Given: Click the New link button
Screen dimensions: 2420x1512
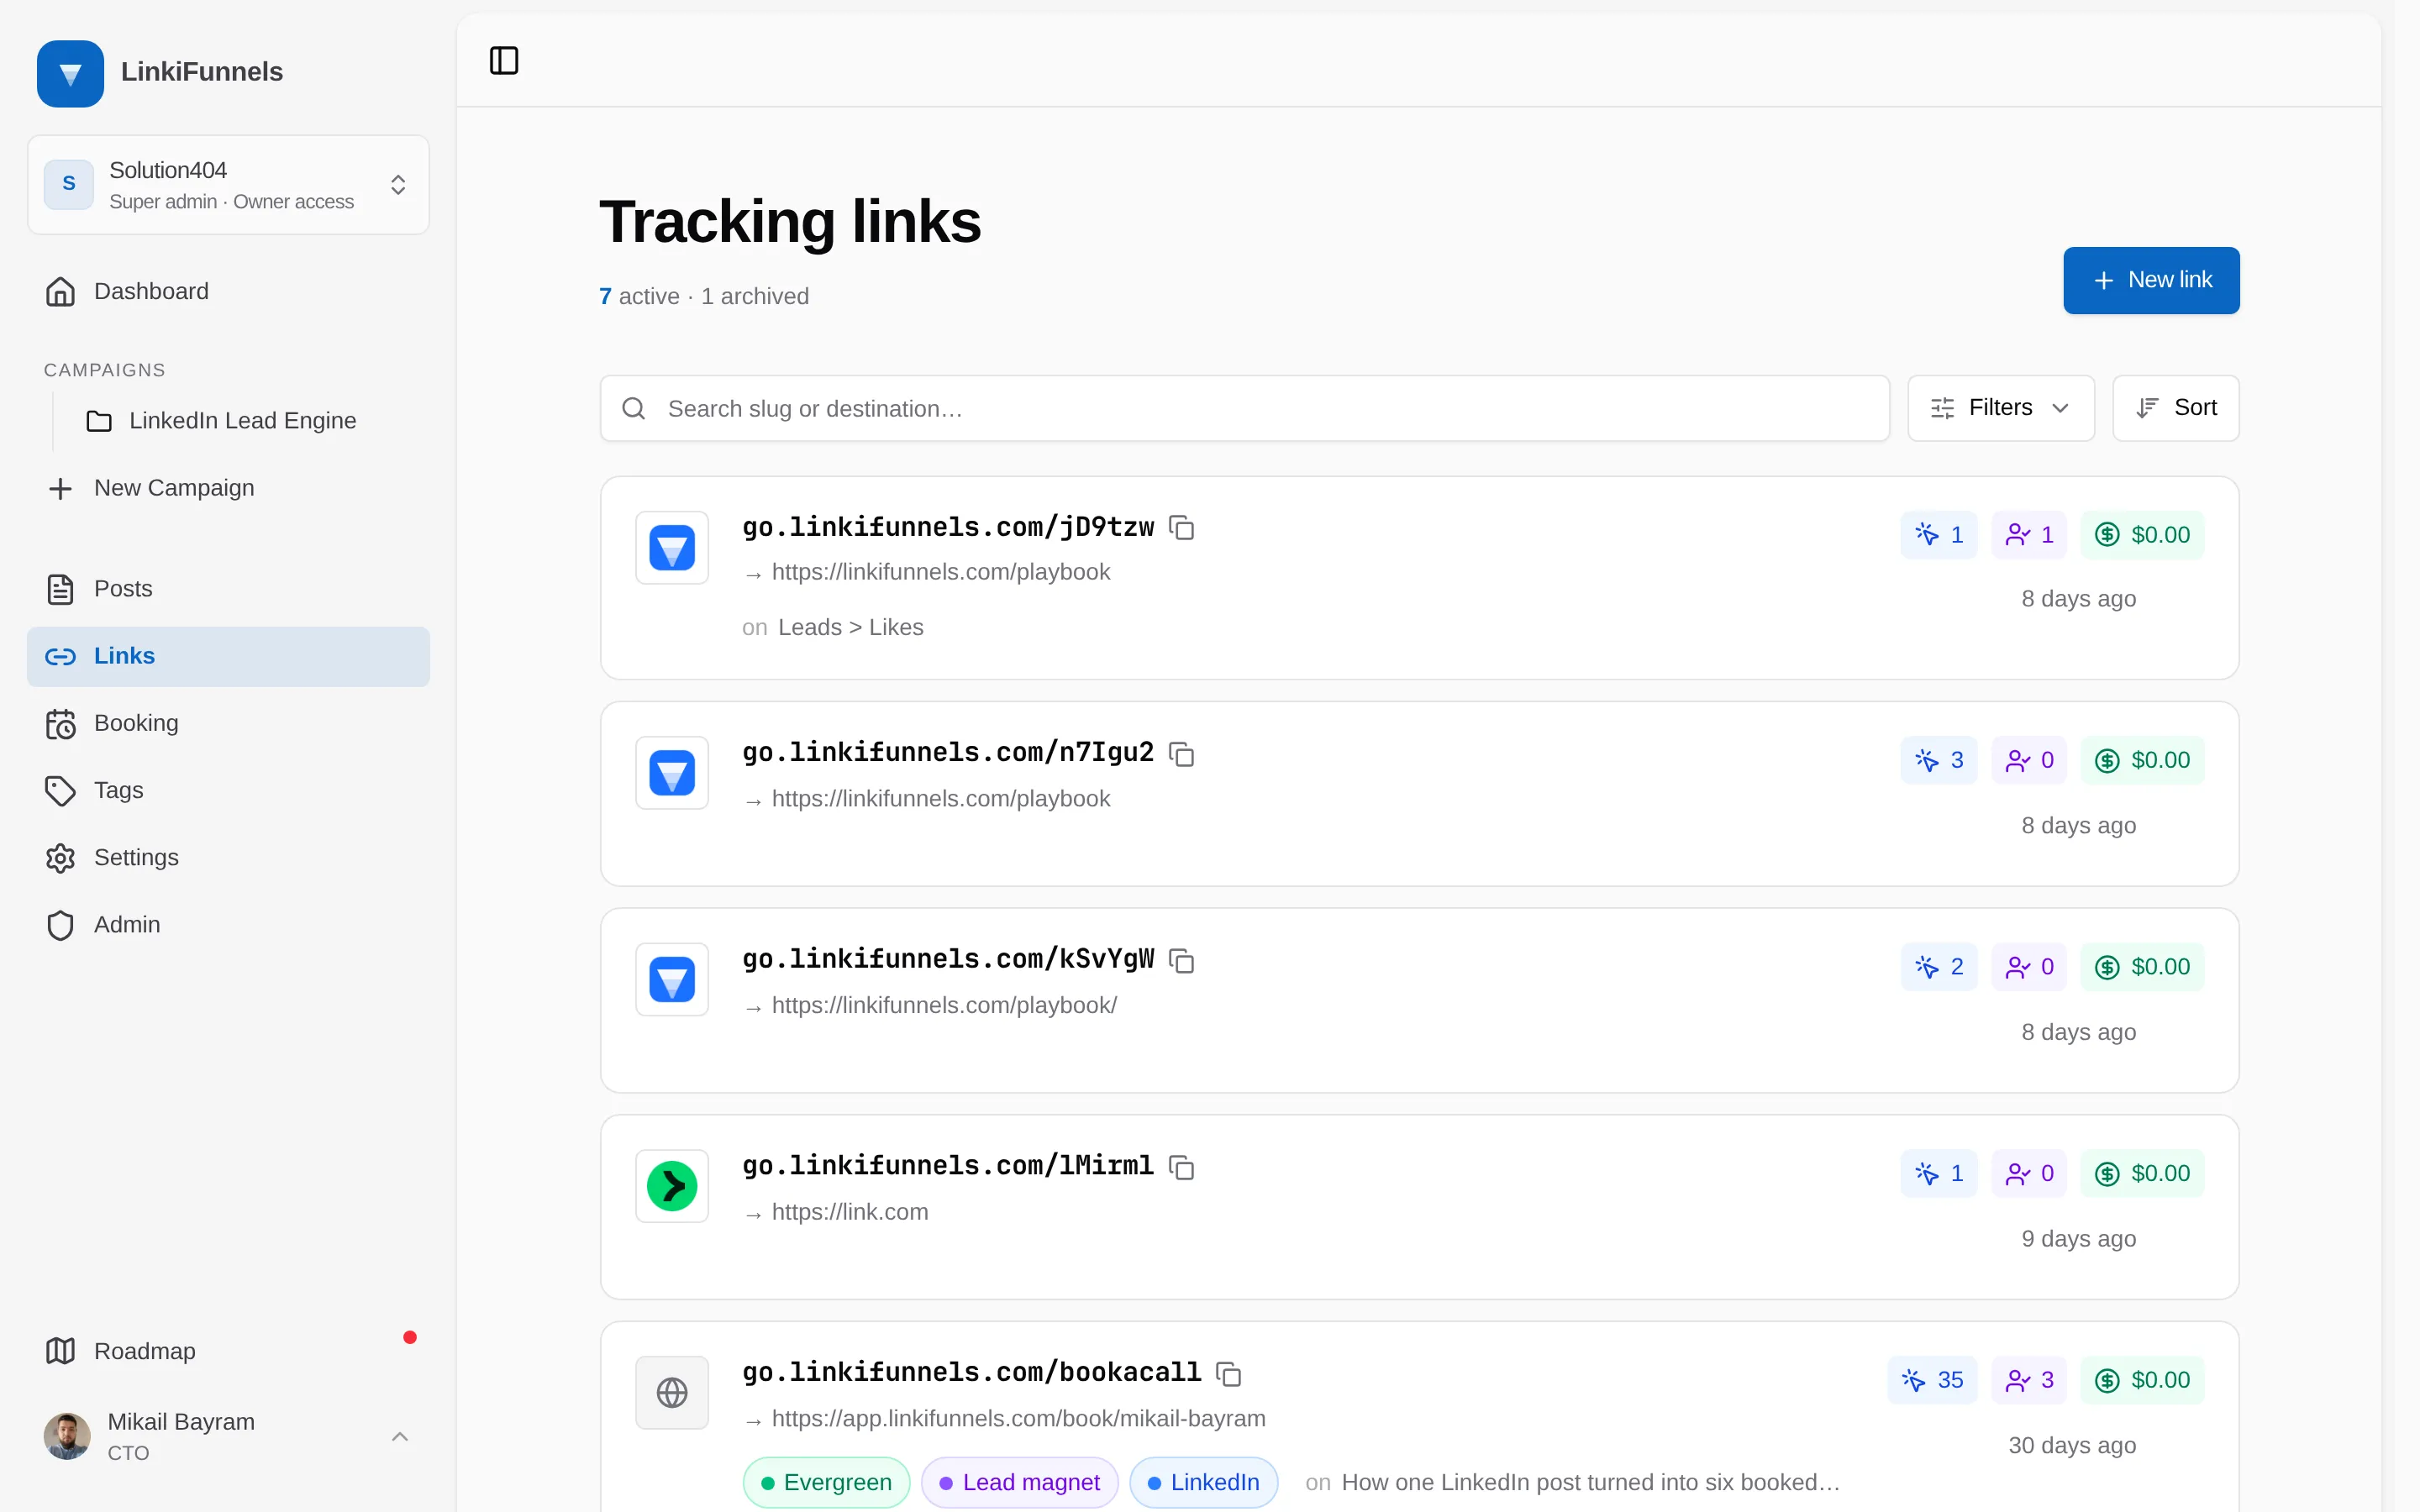Looking at the screenshot, I should coord(2151,280).
